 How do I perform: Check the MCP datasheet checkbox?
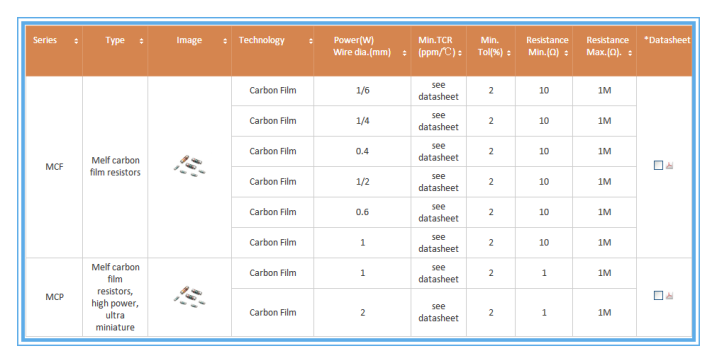click(658, 295)
